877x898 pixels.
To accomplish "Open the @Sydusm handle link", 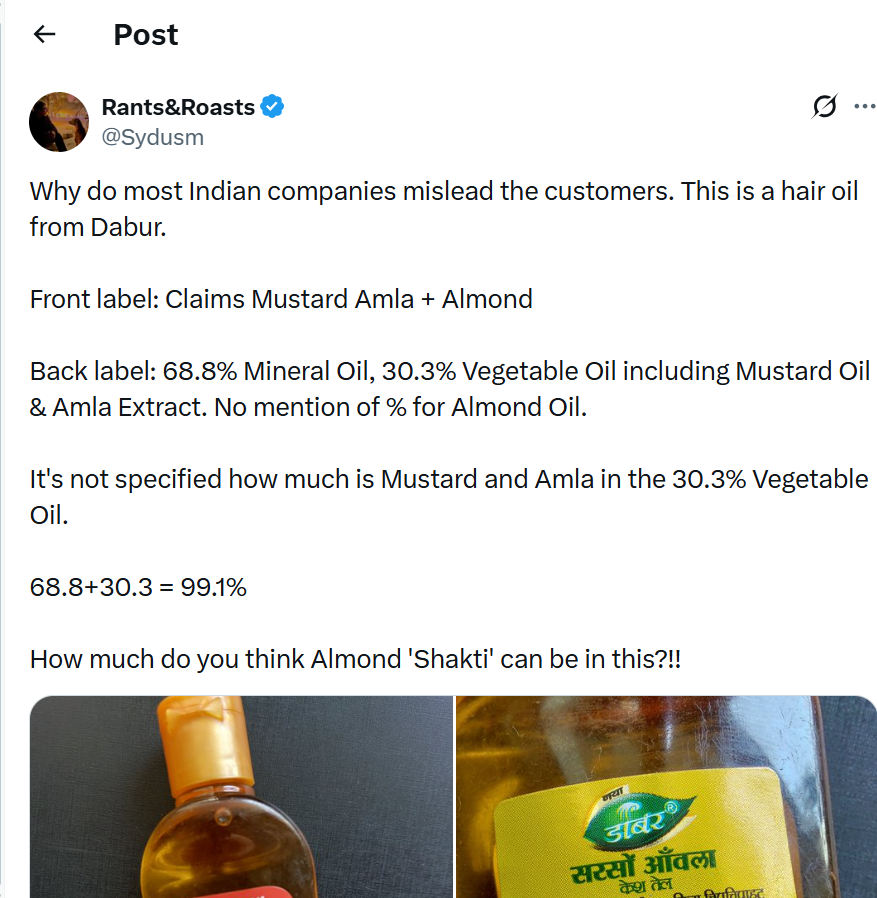I will coord(153,137).
